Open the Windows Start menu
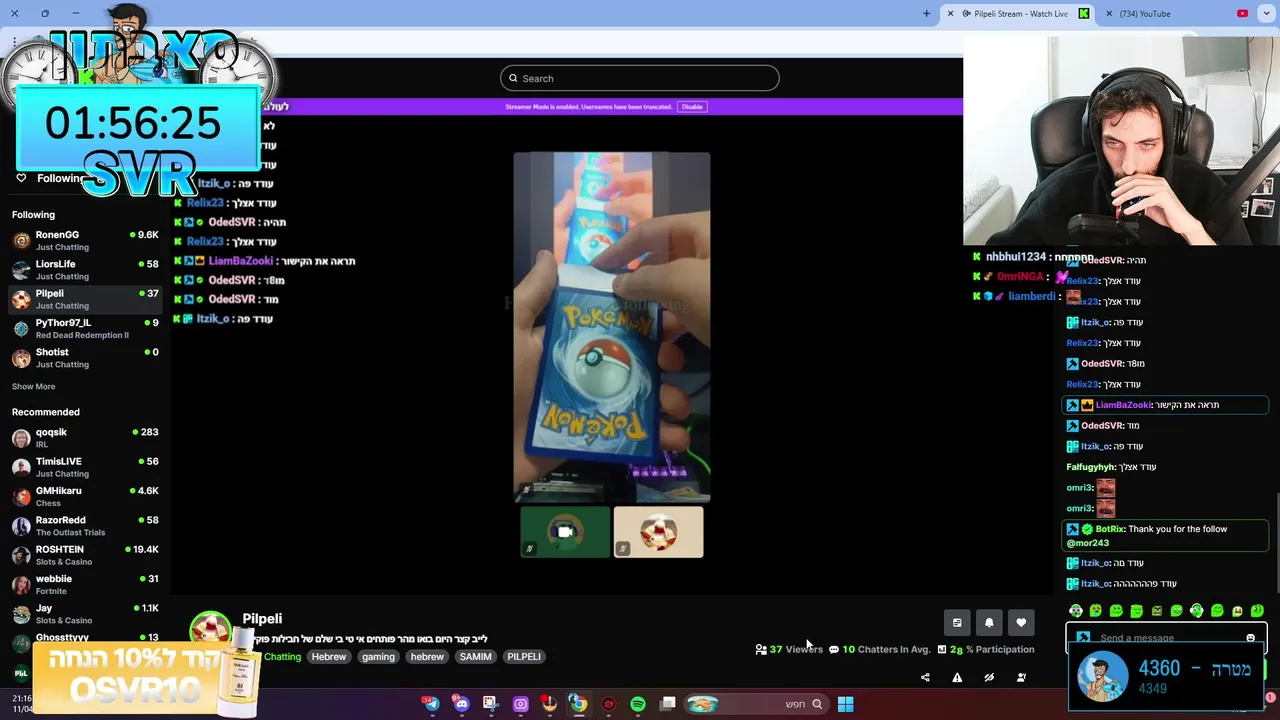 coord(845,704)
